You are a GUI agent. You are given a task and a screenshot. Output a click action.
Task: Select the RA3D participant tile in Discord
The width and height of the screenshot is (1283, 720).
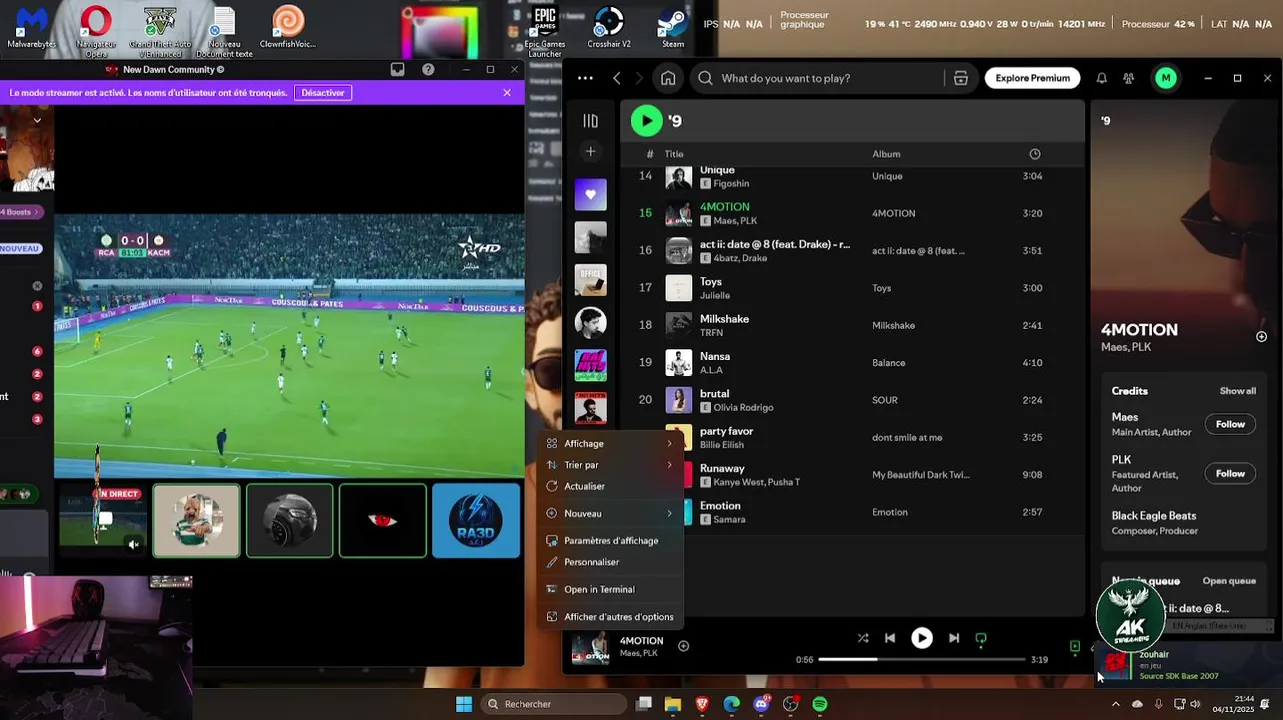[476, 520]
